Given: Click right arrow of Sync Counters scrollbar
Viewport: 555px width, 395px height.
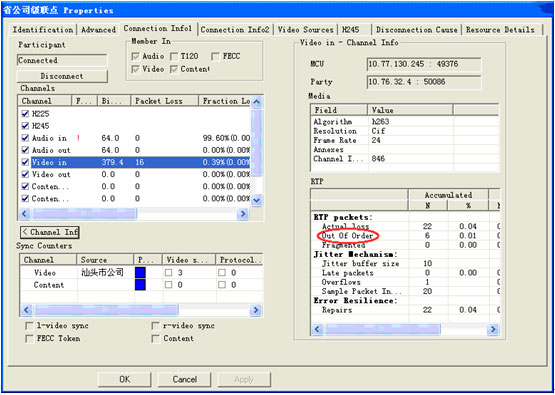Looking at the screenshot, I should click(x=256, y=310).
